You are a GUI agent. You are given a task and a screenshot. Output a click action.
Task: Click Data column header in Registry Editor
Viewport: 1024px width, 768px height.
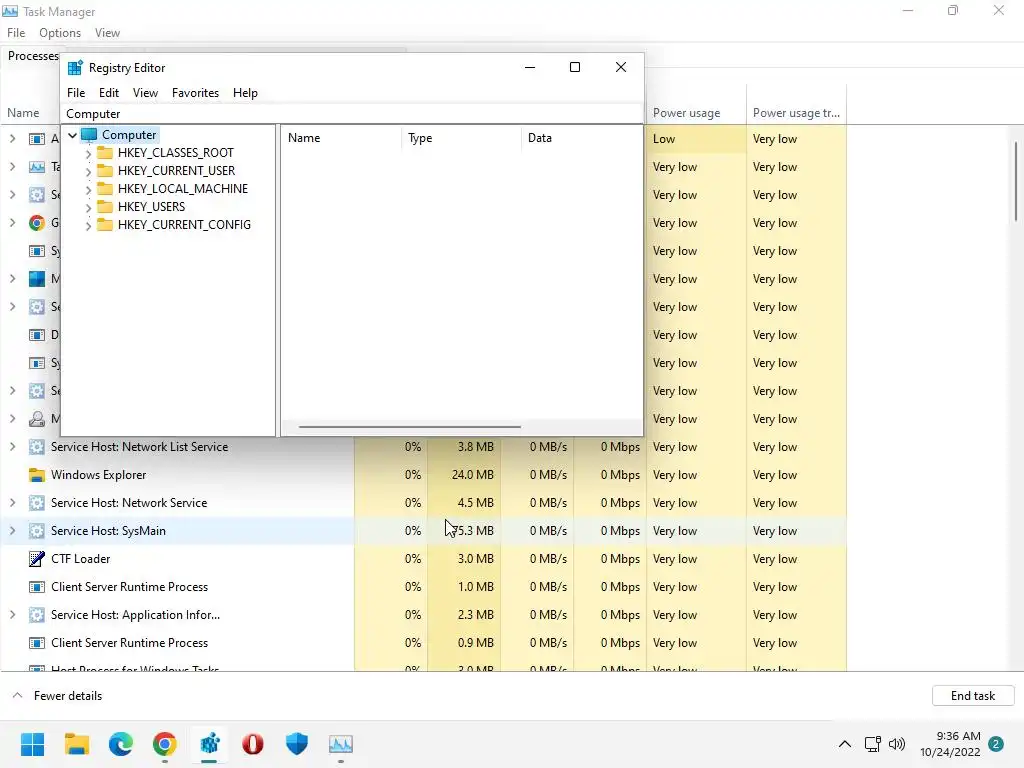click(581, 138)
